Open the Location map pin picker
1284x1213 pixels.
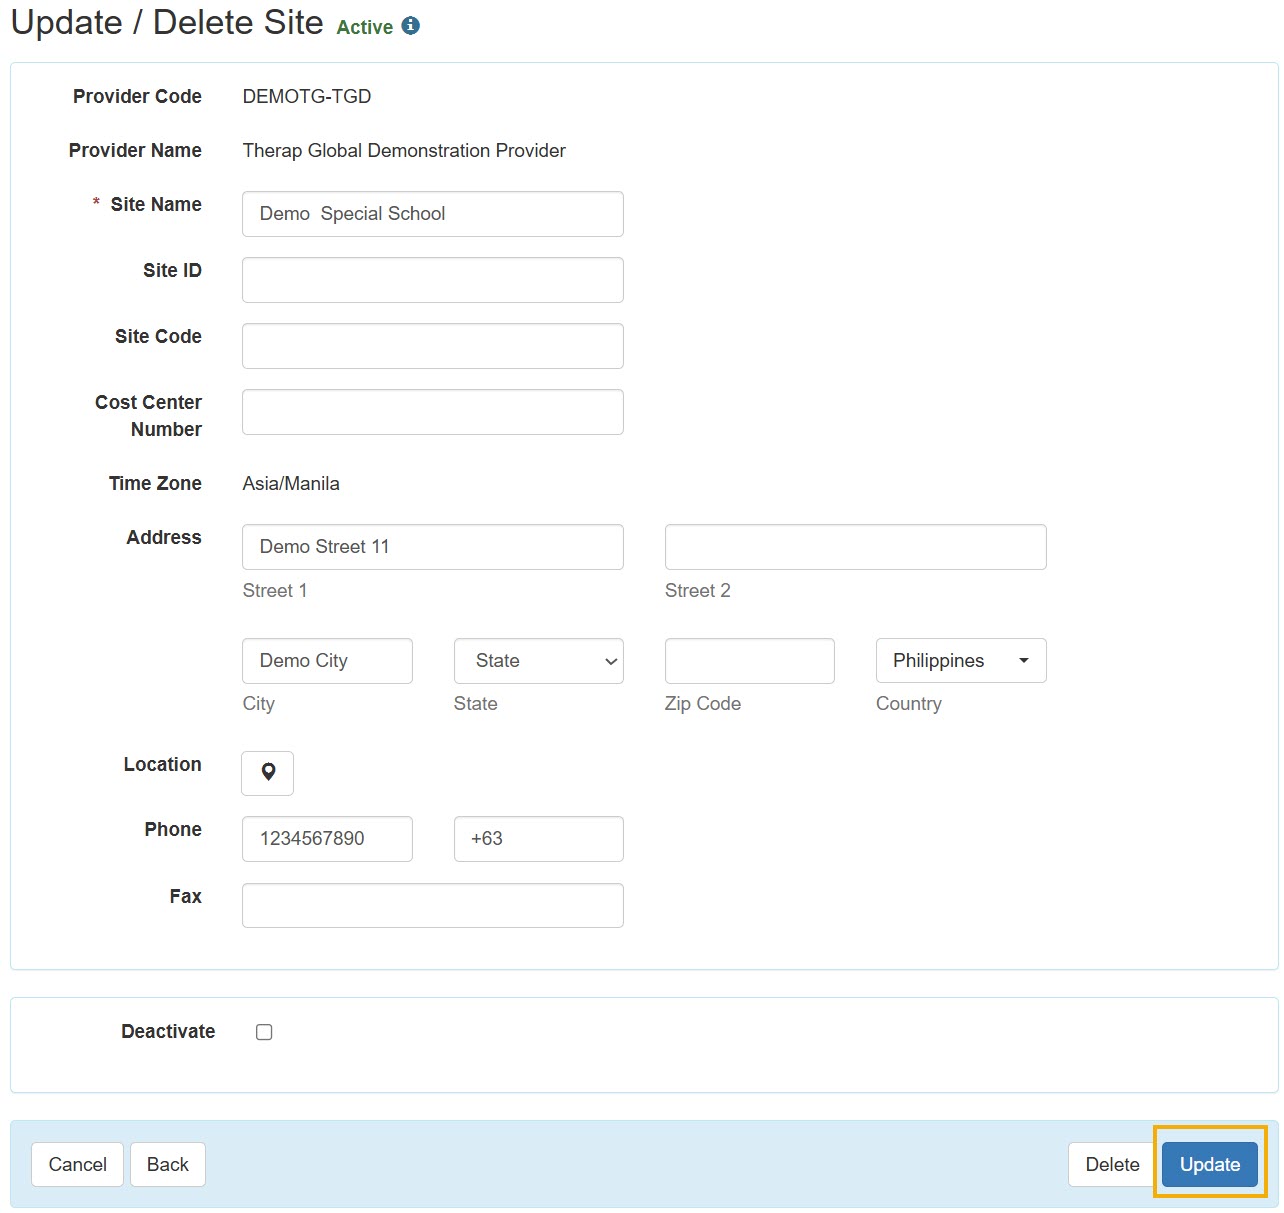pos(268,773)
